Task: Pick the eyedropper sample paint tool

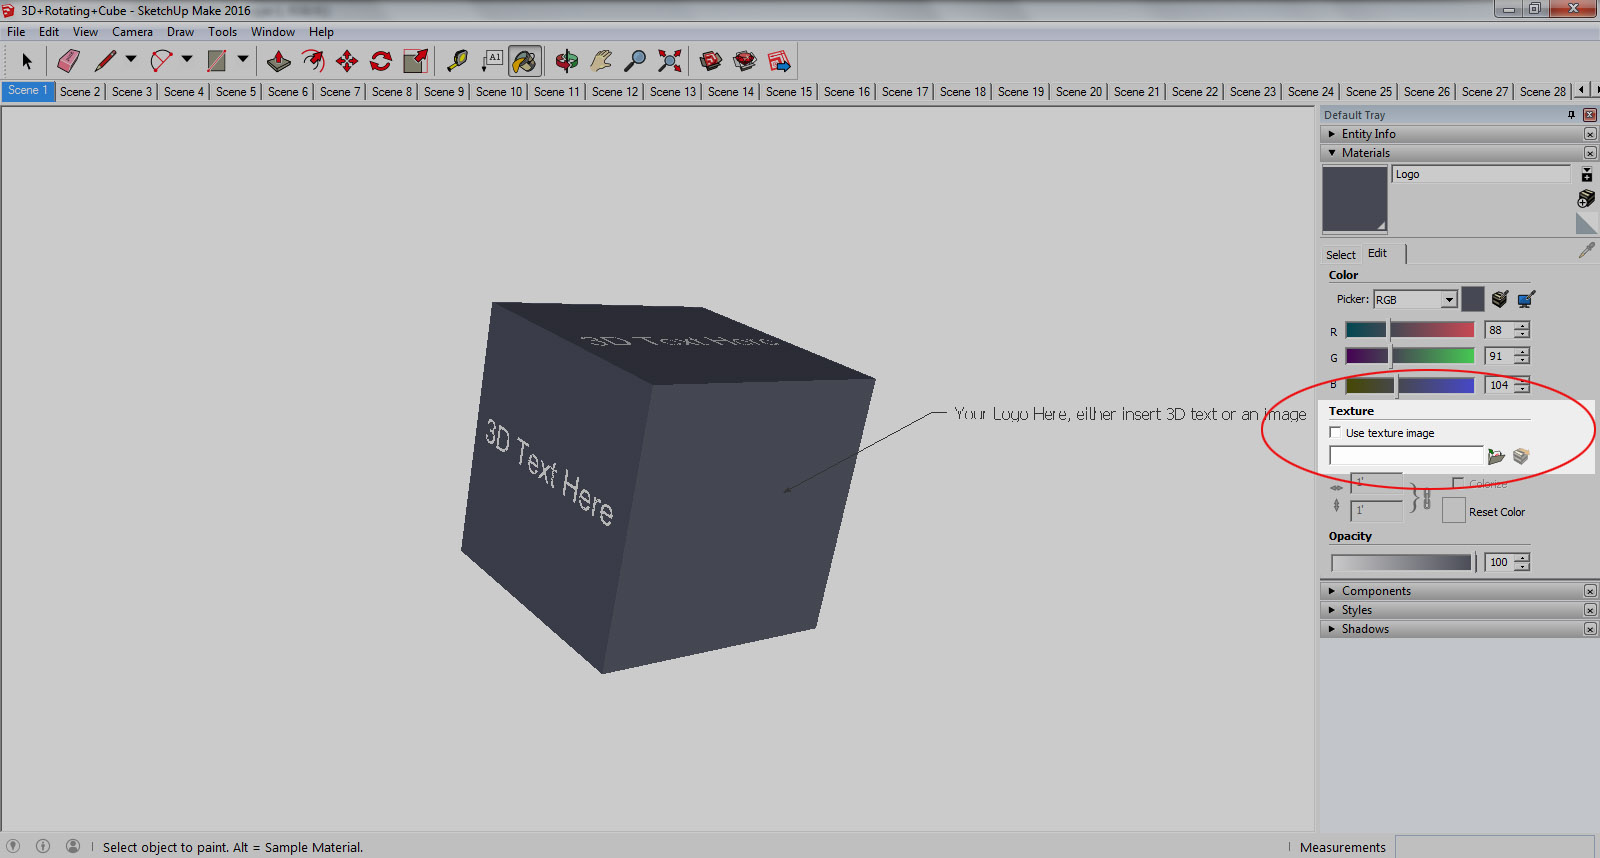Action: click(1586, 250)
